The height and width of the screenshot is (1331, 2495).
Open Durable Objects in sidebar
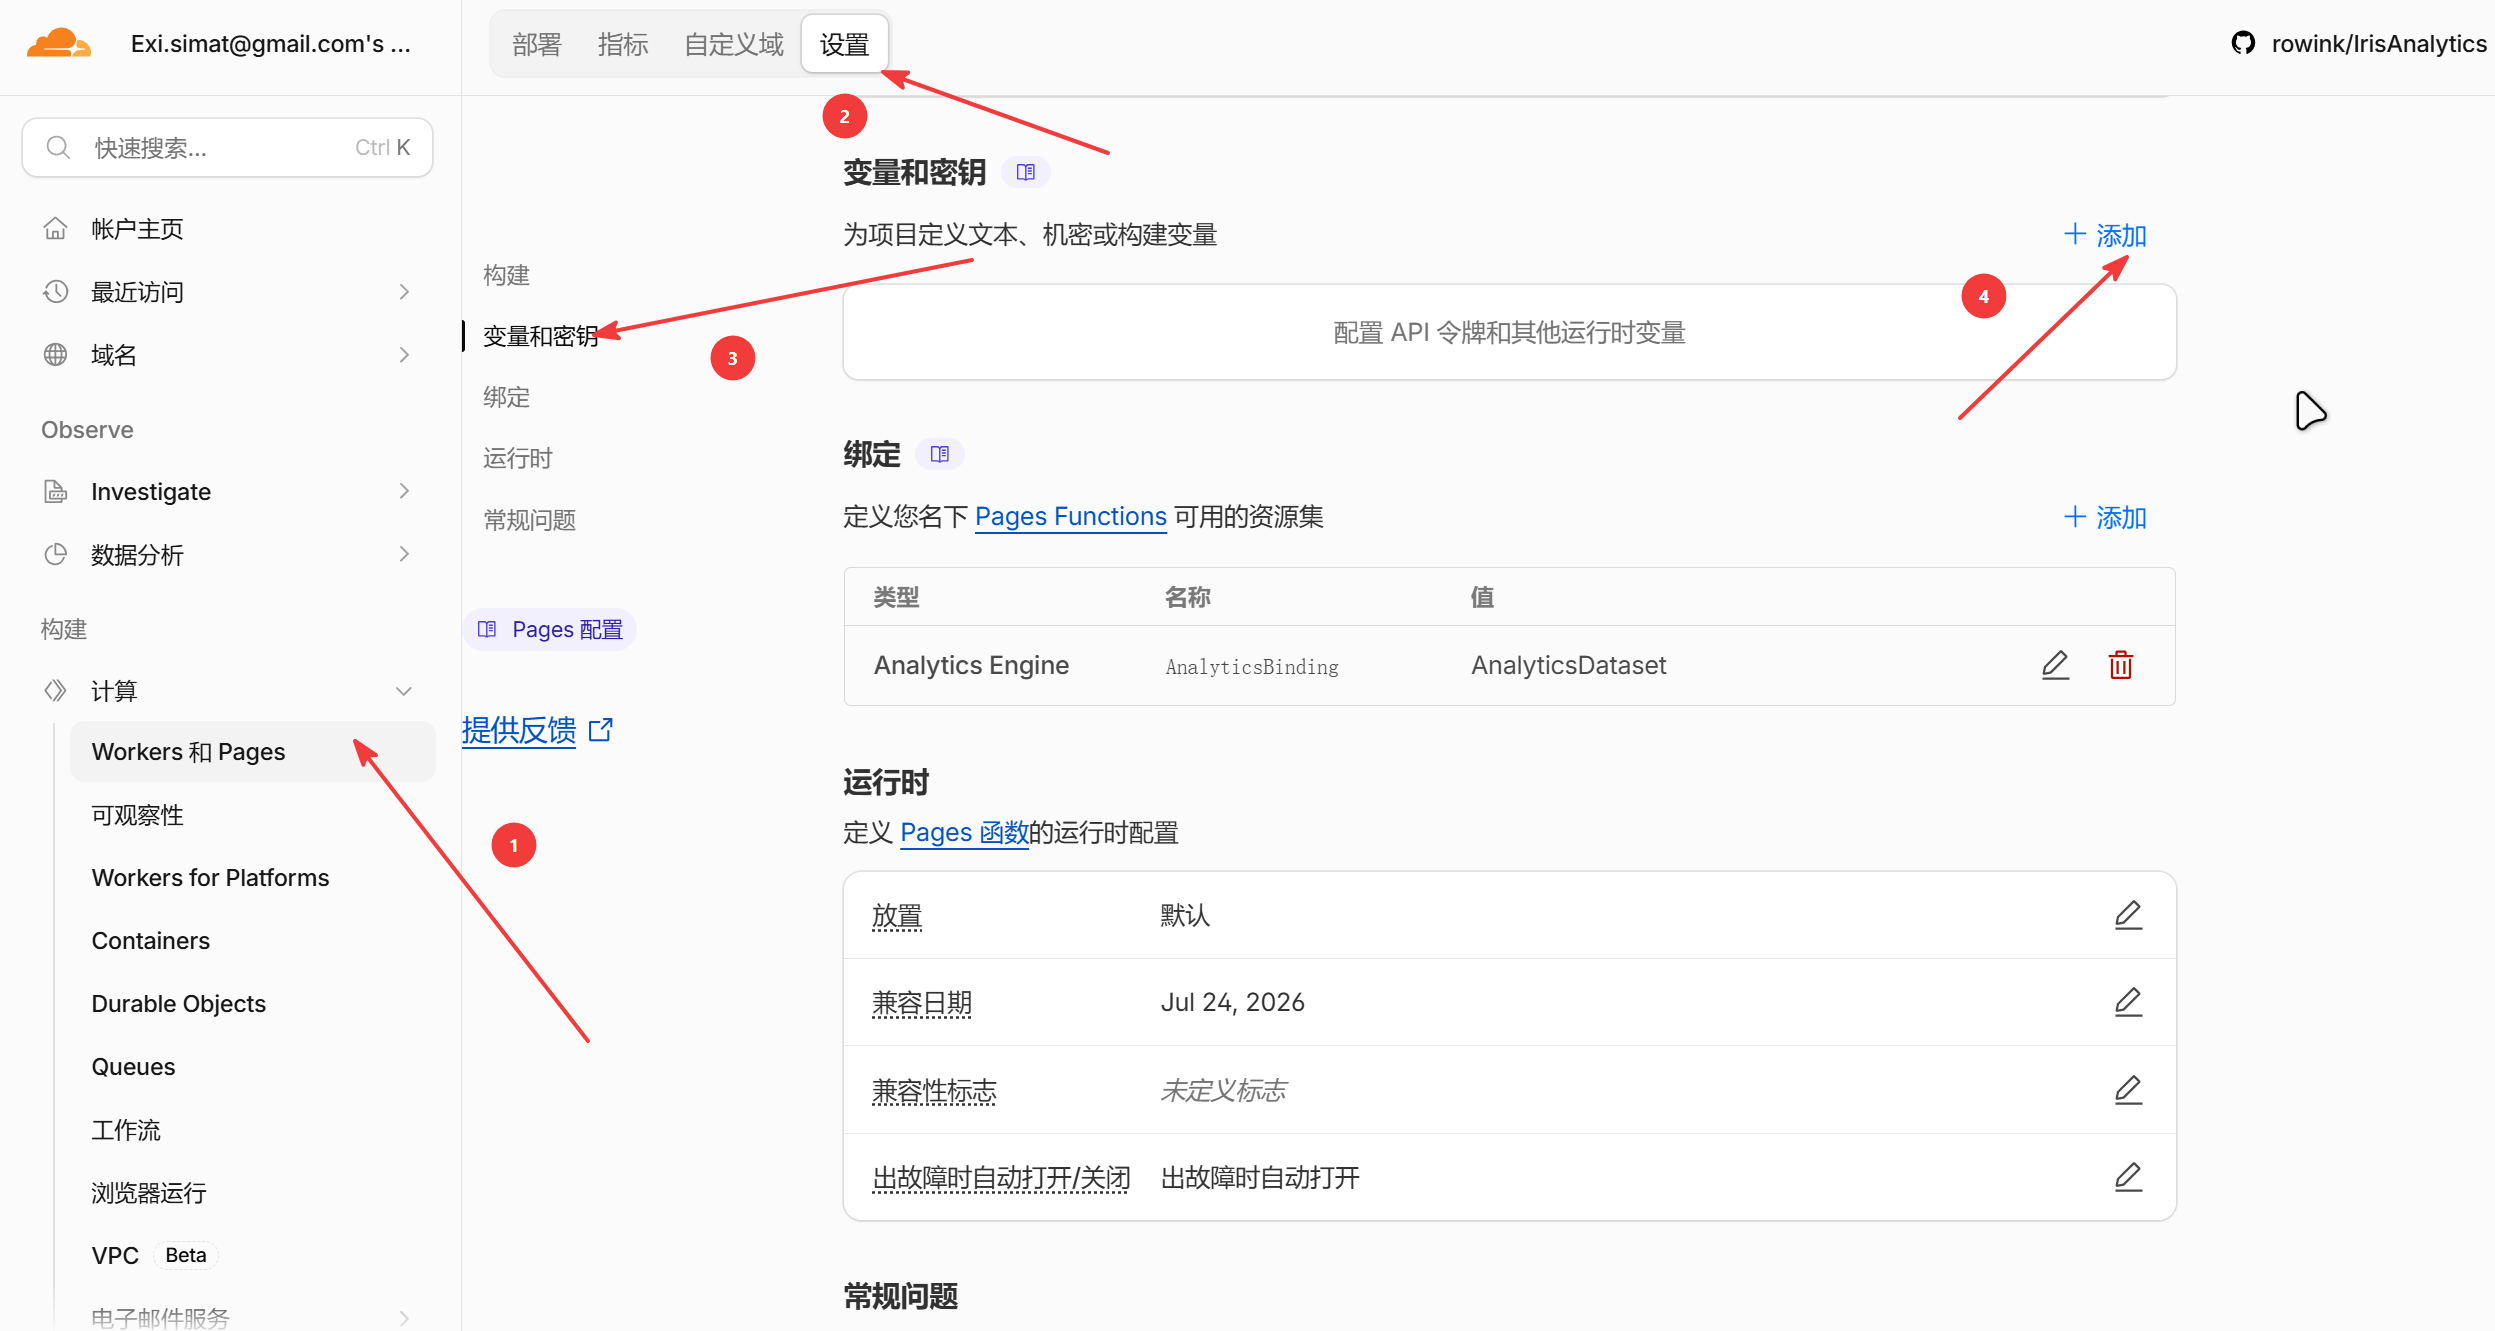pos(179,1004)
